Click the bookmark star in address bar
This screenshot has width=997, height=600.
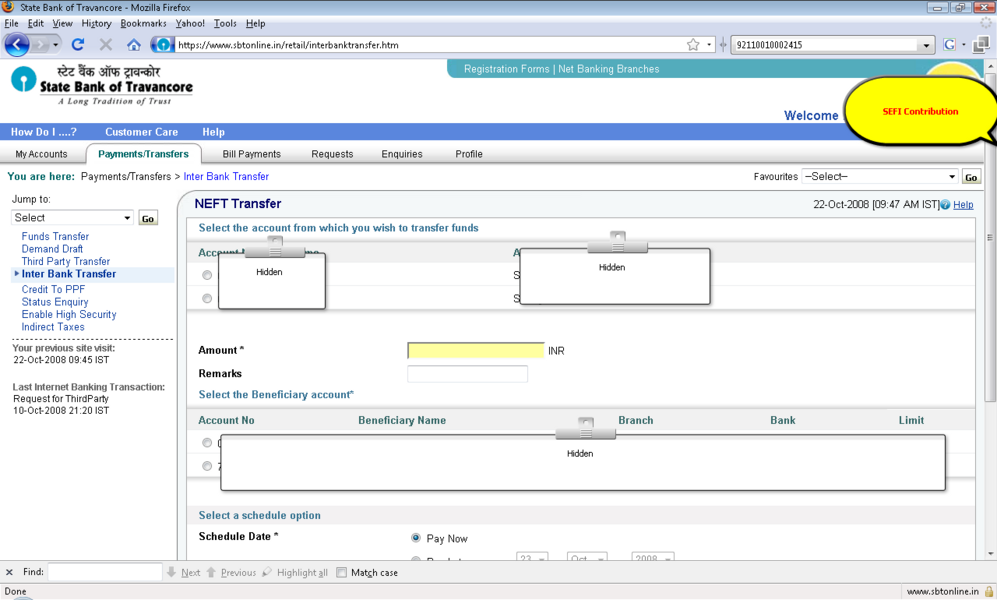[693, 45]
